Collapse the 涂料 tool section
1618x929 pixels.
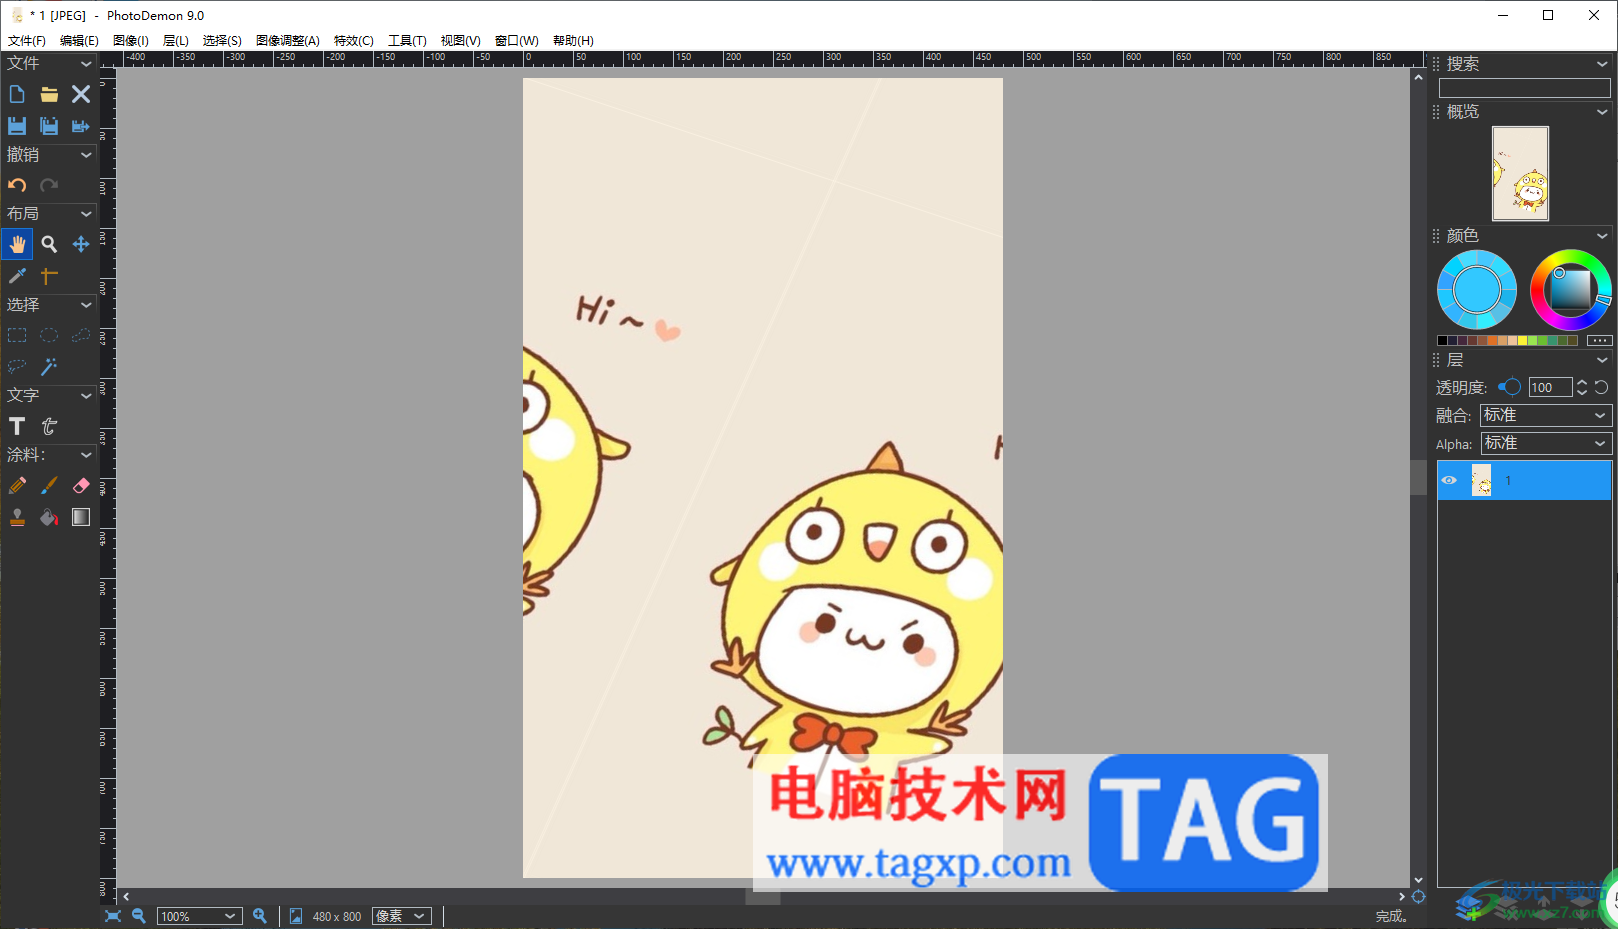86,455
